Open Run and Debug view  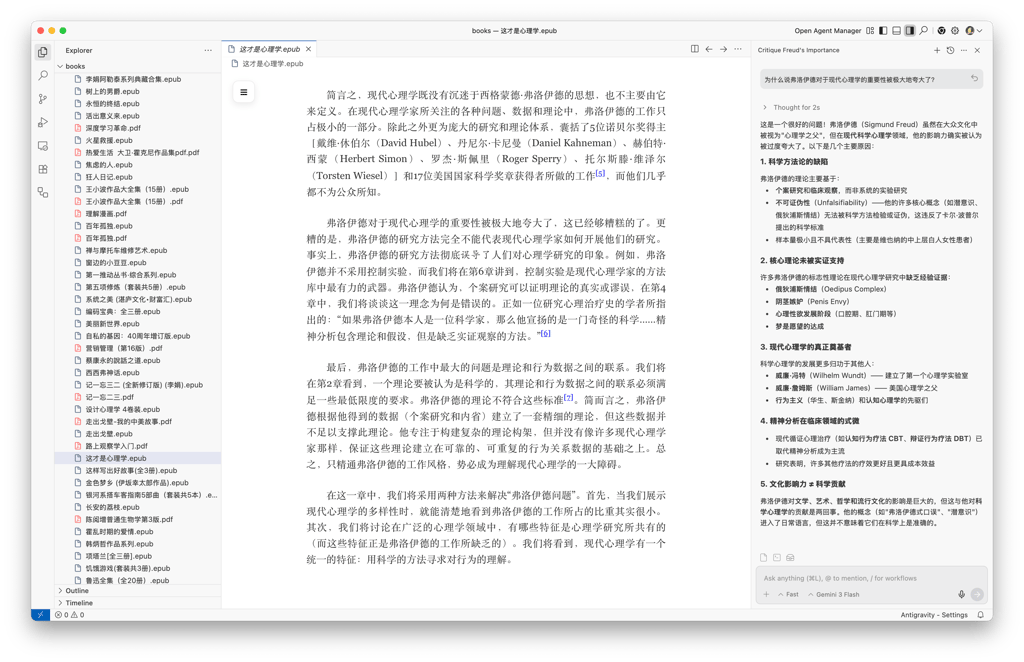coord(43,122)
